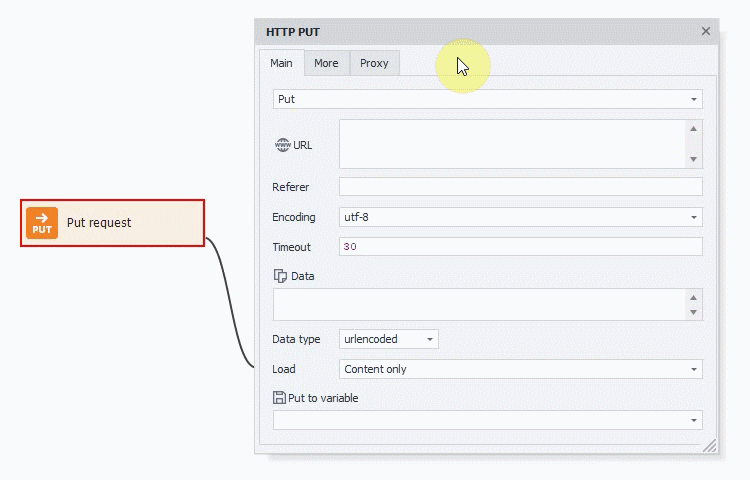Click into the Referer input field

click(x=521, y=186)
